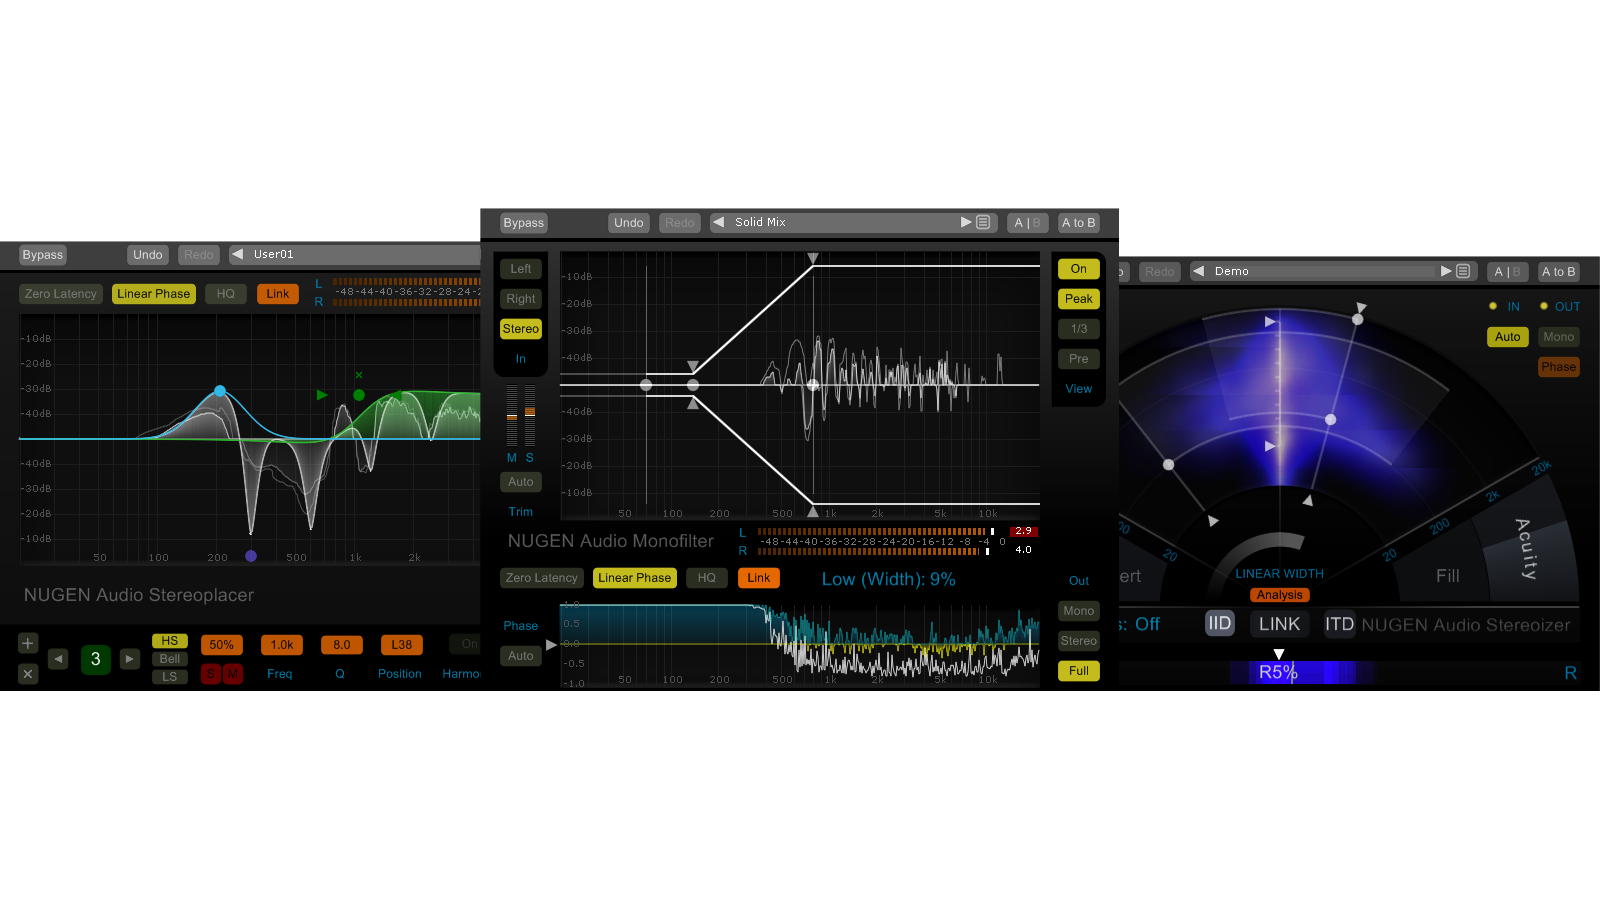Click Redo in the Monofilter window
This screenshot has height=900, width=1600.
(x=680, y=223)
